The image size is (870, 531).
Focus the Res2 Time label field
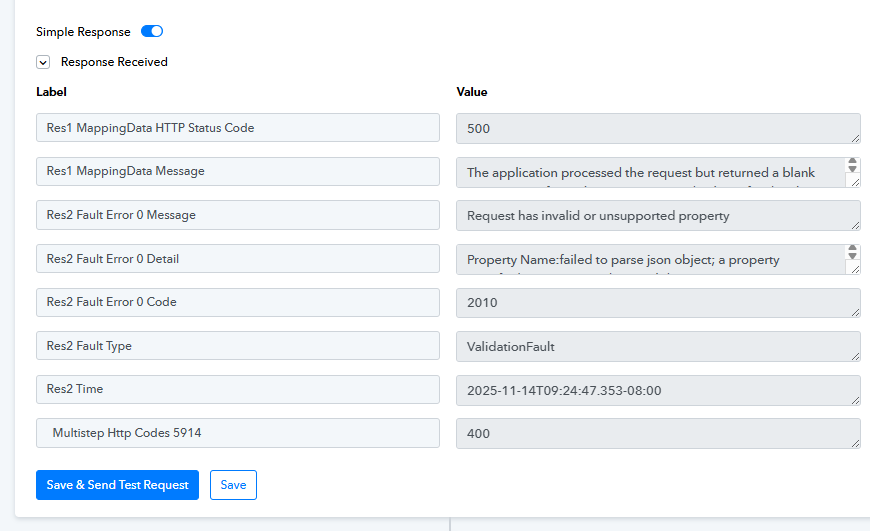tap(237, 389)
